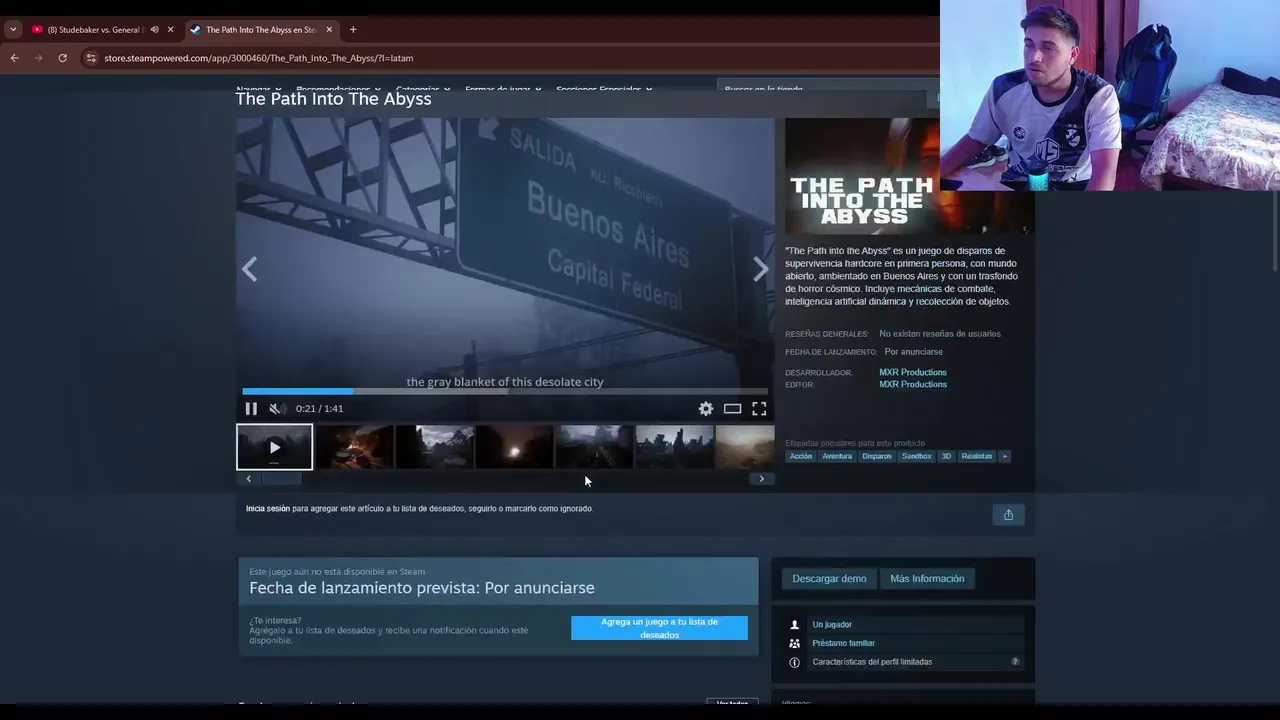Select the ruined skyline screenshot thumbnail

click(674, 447)
